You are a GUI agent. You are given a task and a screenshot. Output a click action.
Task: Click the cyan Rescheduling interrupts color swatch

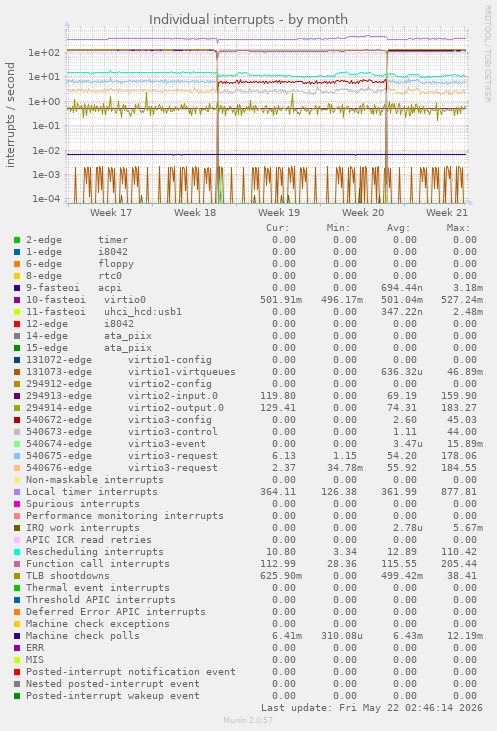point(17,552)
